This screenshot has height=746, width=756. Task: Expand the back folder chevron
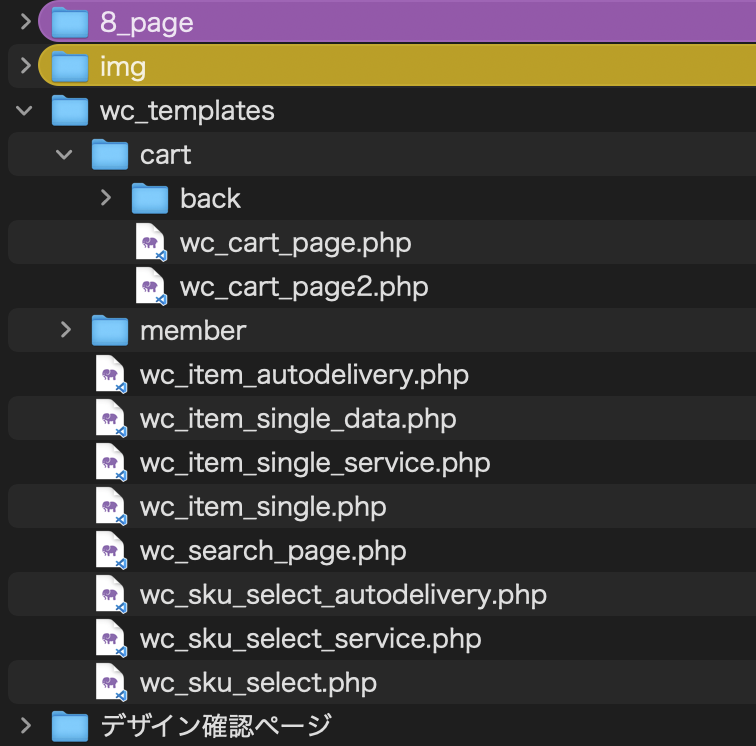tap(106, 198)
